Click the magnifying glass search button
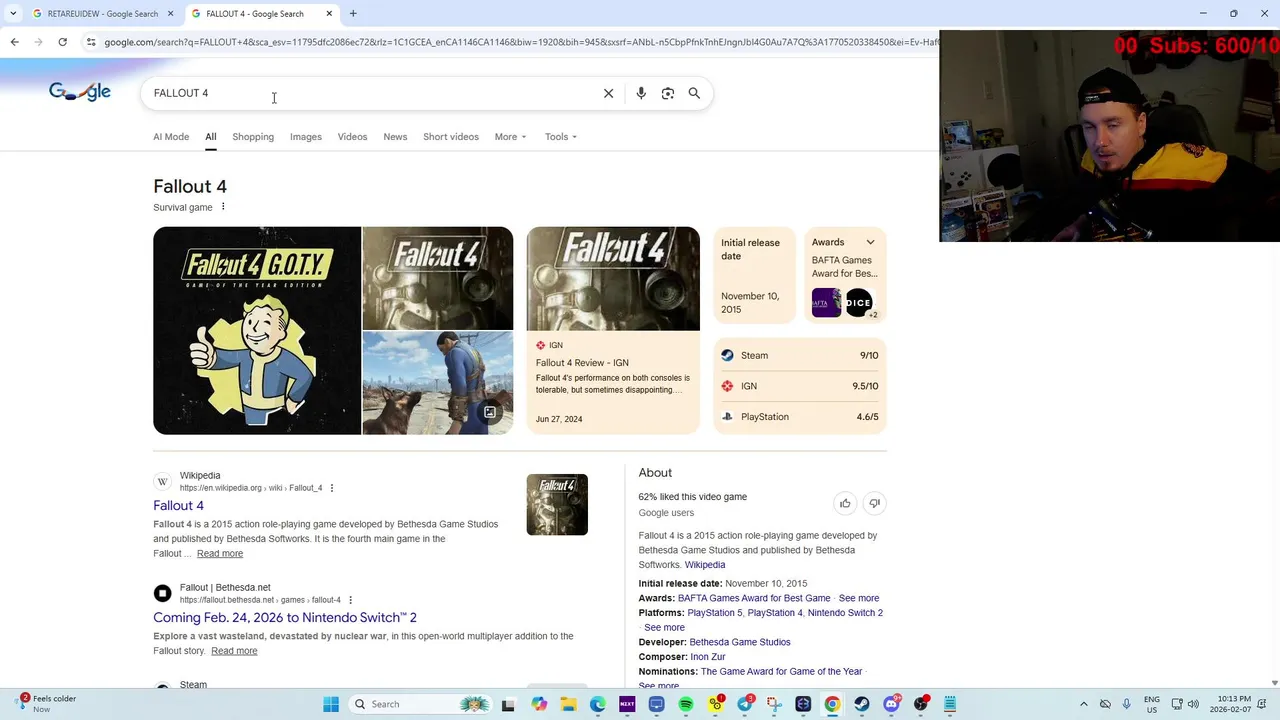Screen dimensions: 1280x720 click(694, 93)
